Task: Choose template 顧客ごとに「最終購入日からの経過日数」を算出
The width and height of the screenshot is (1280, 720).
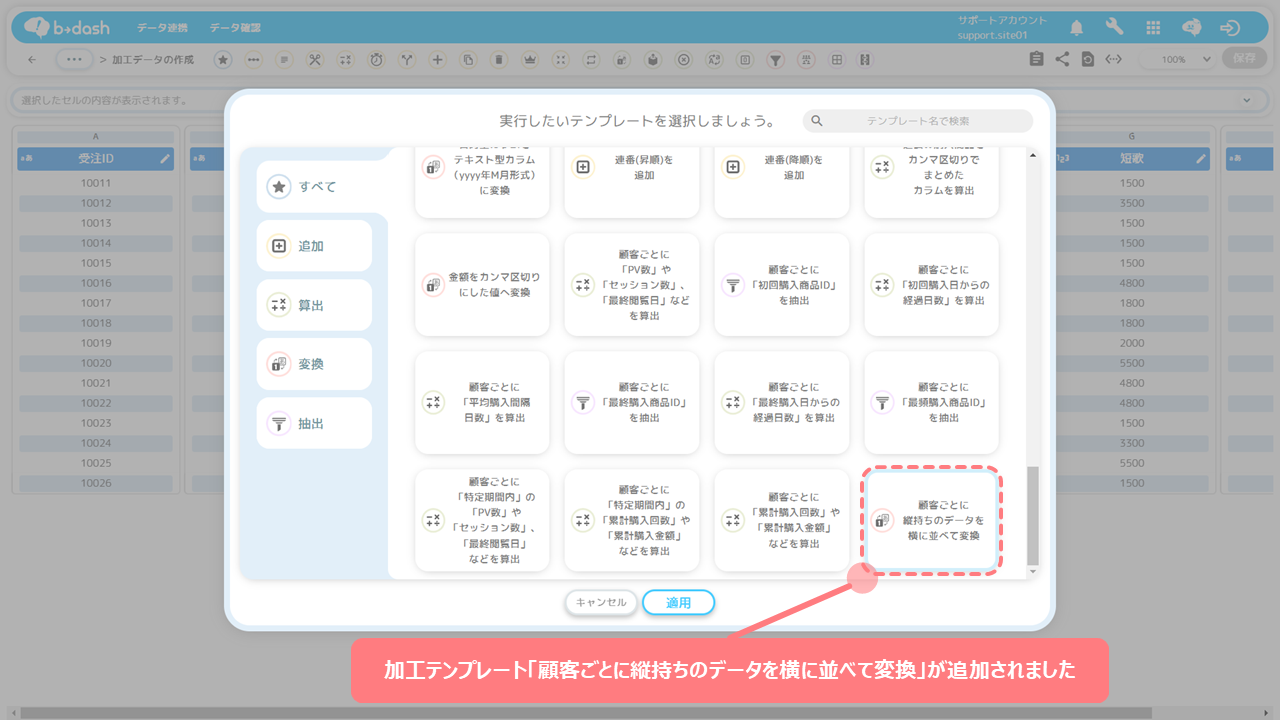Action: [x=781, y=402]
